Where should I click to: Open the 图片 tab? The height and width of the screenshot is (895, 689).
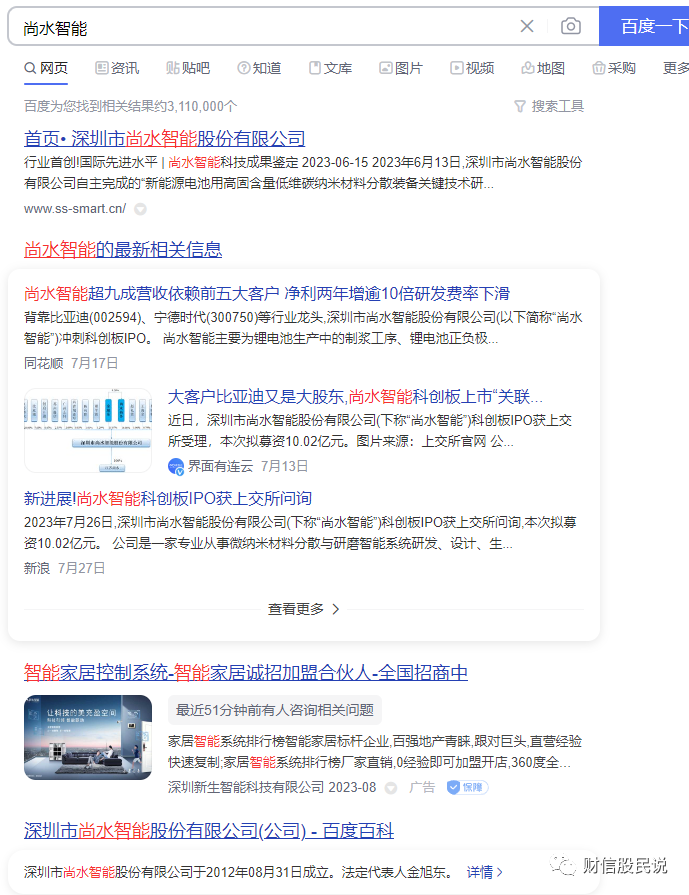[x=401, y=68]
